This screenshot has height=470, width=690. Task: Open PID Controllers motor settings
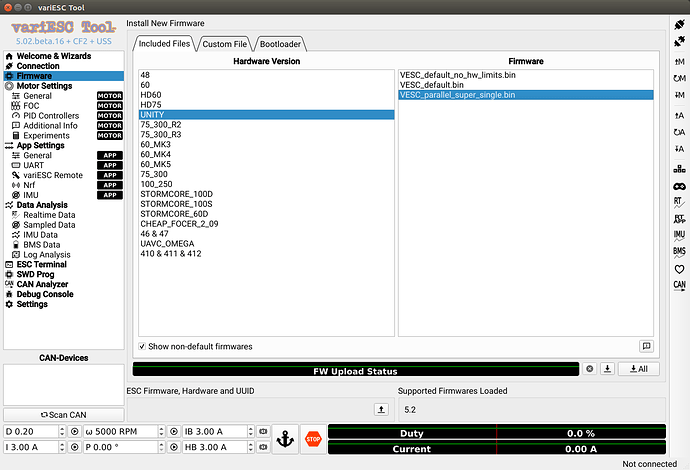pyautogui.click(x=51, y=116)
